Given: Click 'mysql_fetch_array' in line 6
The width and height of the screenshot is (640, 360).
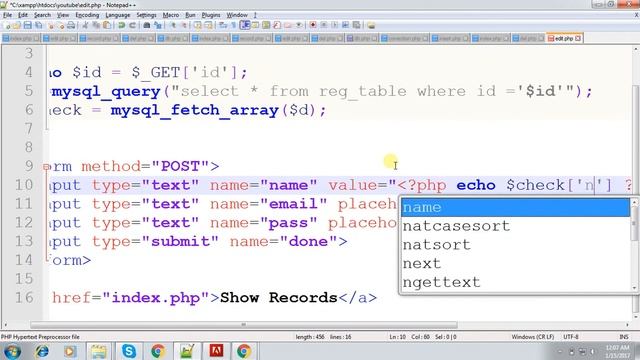Looking at the screenshot, I should [195, 110].
